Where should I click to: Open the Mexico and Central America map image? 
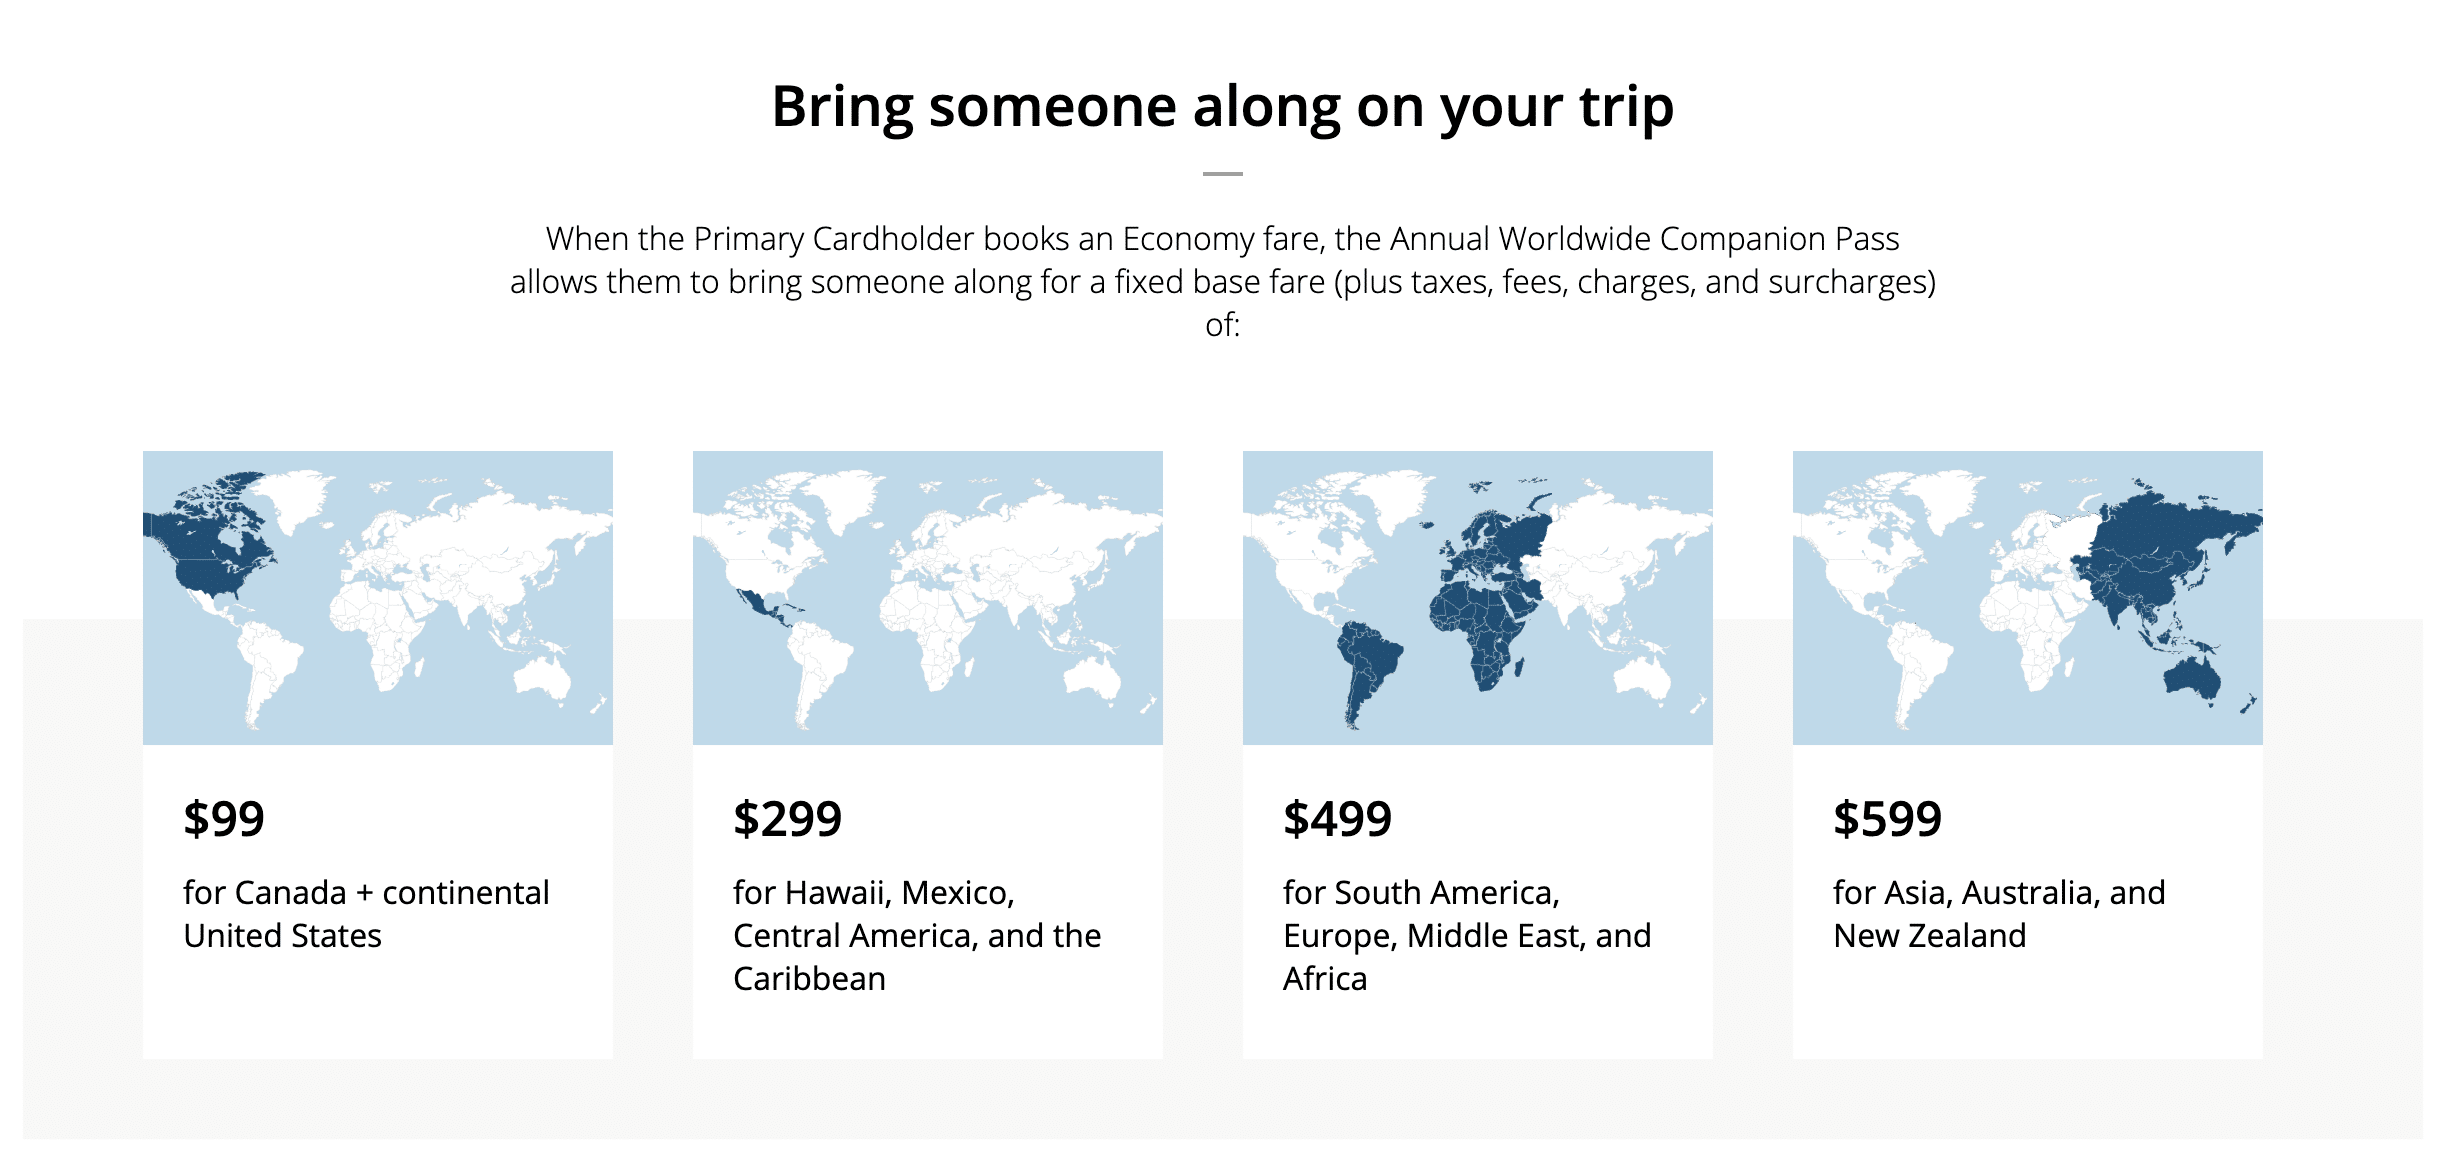927,597
